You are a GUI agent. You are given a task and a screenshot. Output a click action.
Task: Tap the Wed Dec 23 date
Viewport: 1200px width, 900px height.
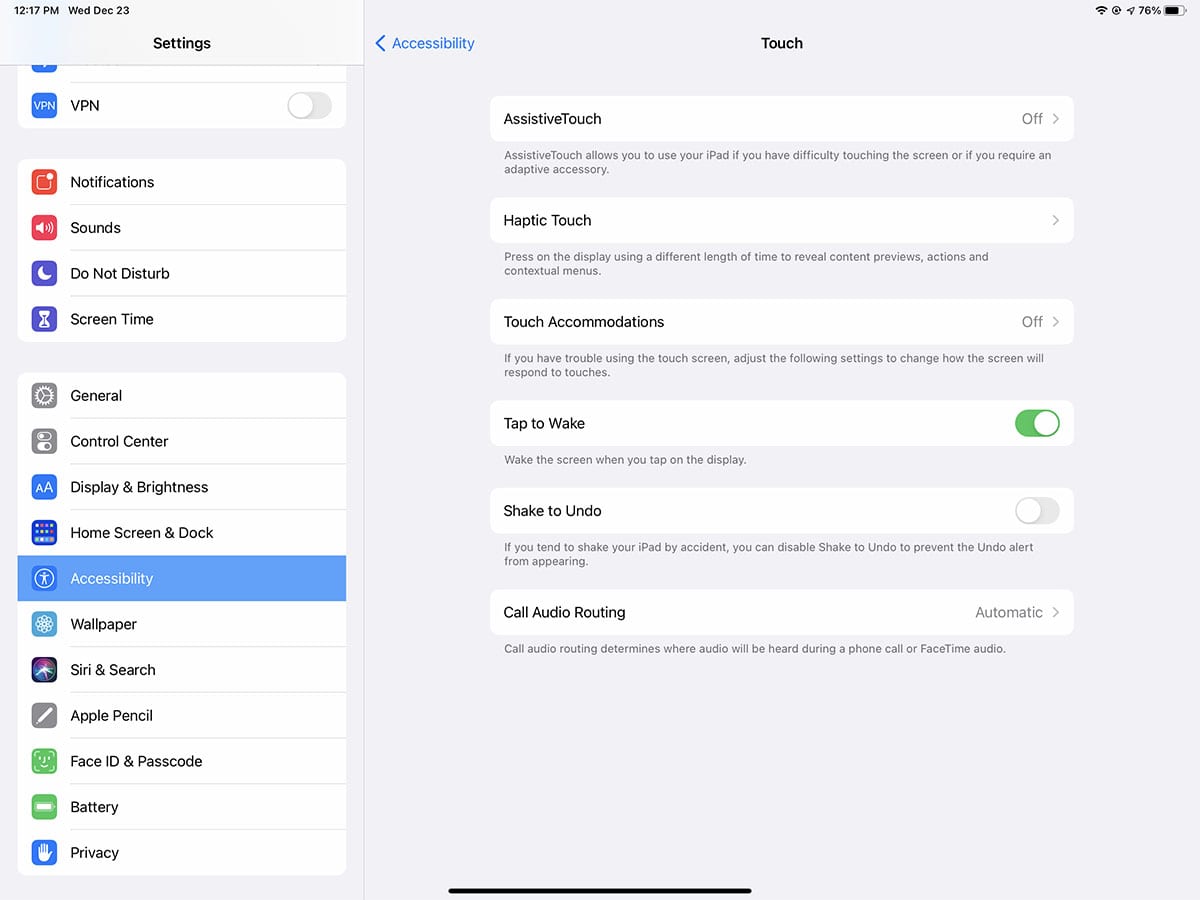(x=98, y=10)
